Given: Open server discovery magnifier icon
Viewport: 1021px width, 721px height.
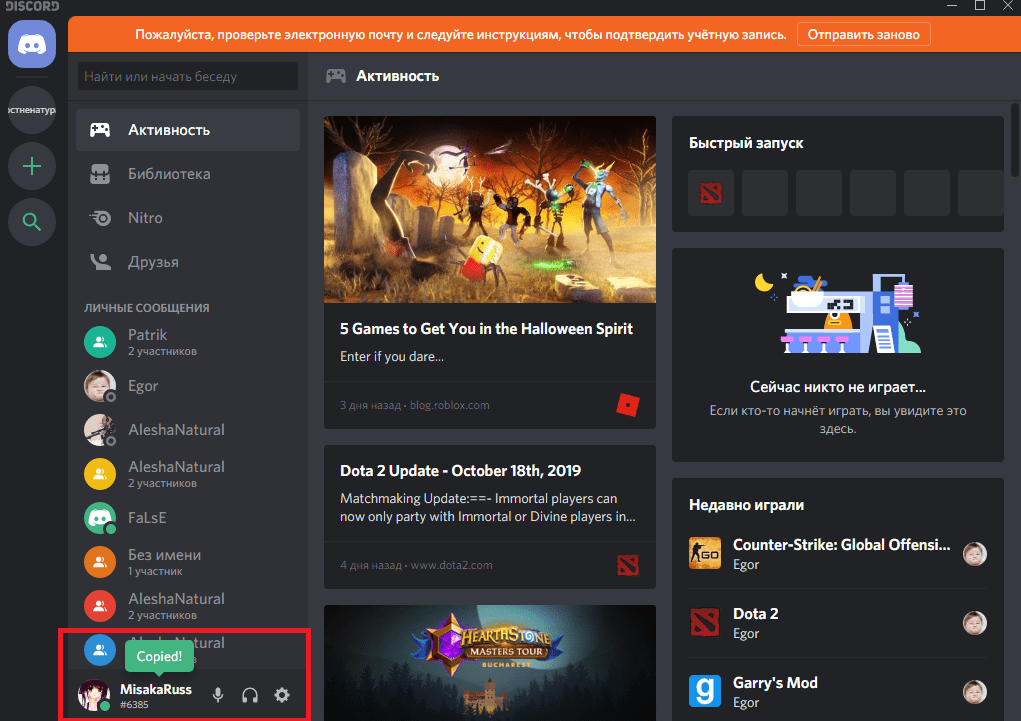Looking at the screenshot, I should (32, 222).
